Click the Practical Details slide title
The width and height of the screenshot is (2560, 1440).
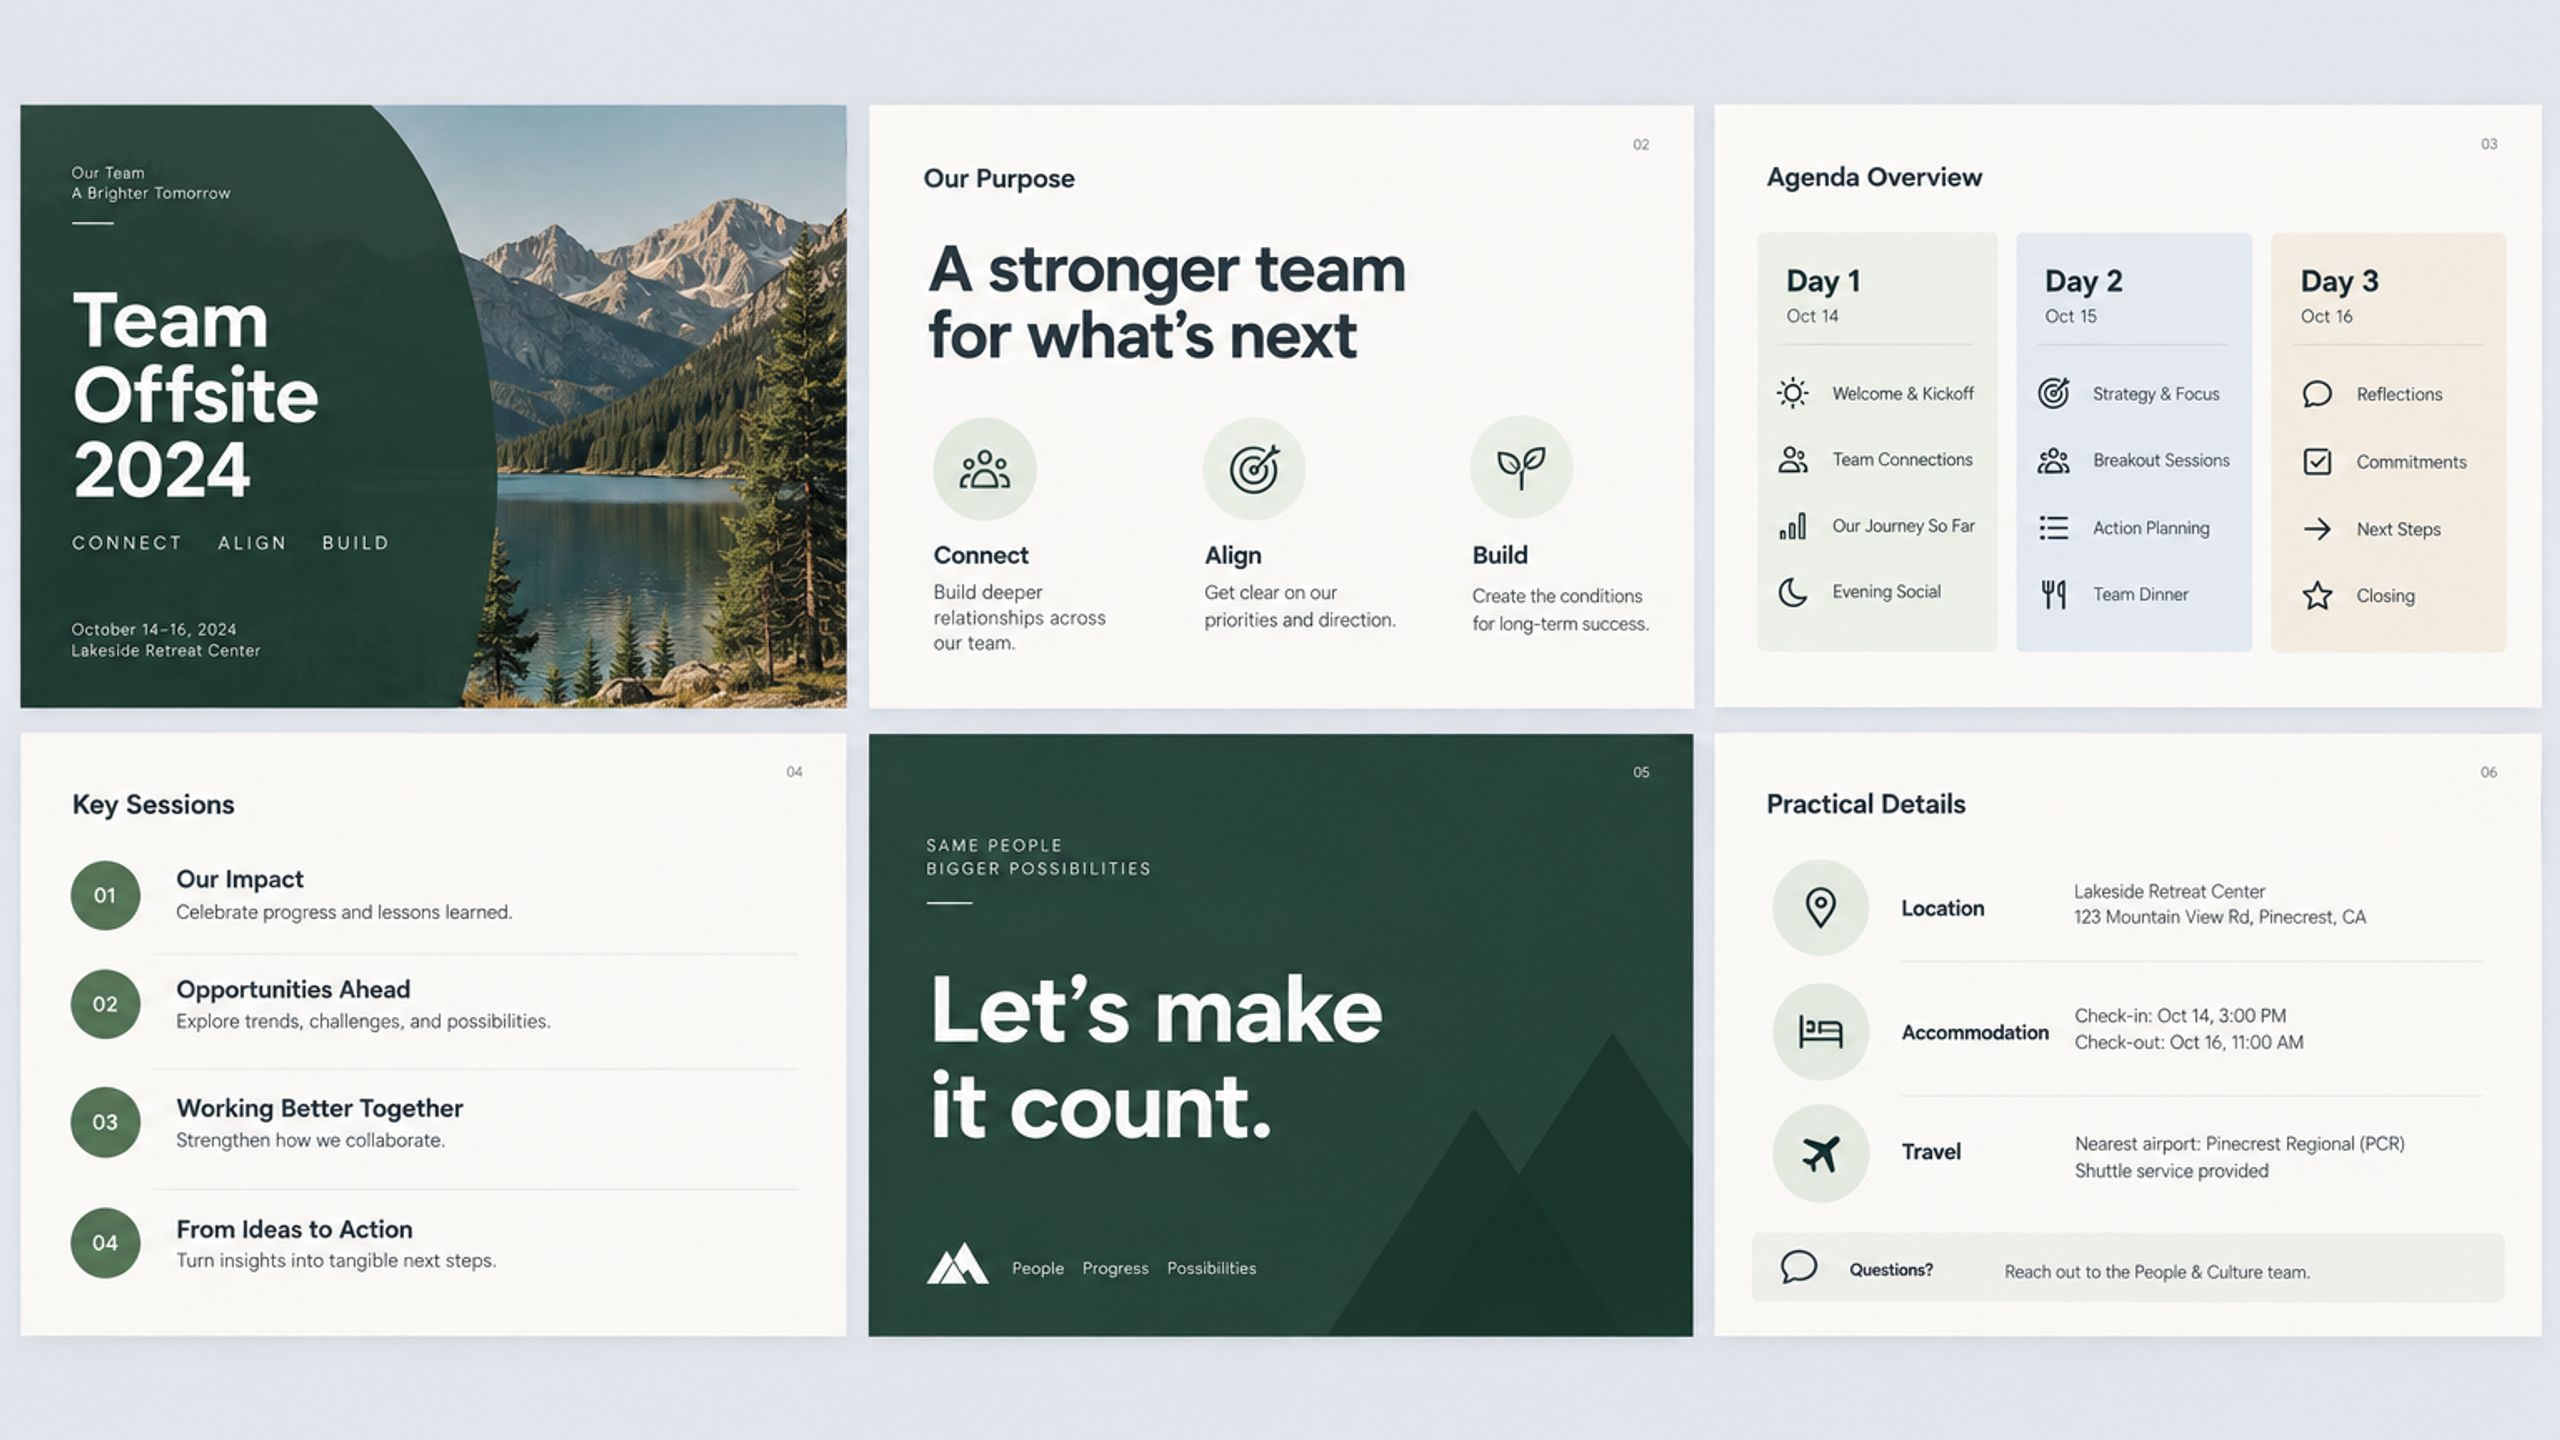[x=1866, y=804]
